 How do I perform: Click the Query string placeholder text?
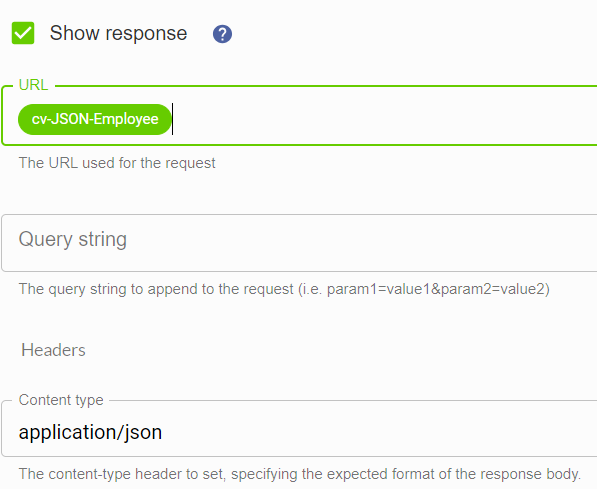click(x=73, y=240)
